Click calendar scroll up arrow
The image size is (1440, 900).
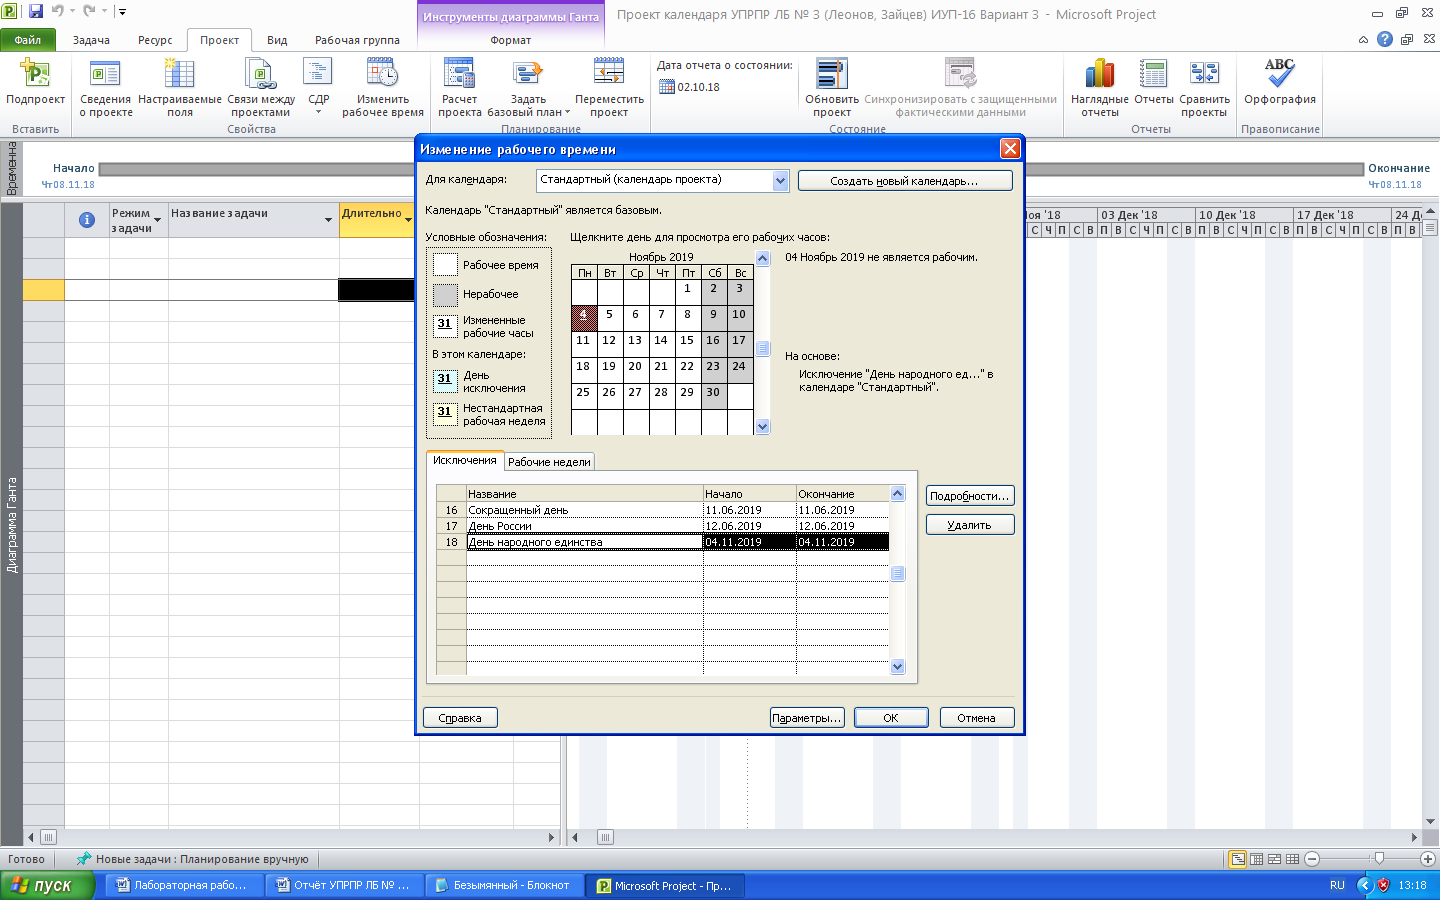[763, 259]
